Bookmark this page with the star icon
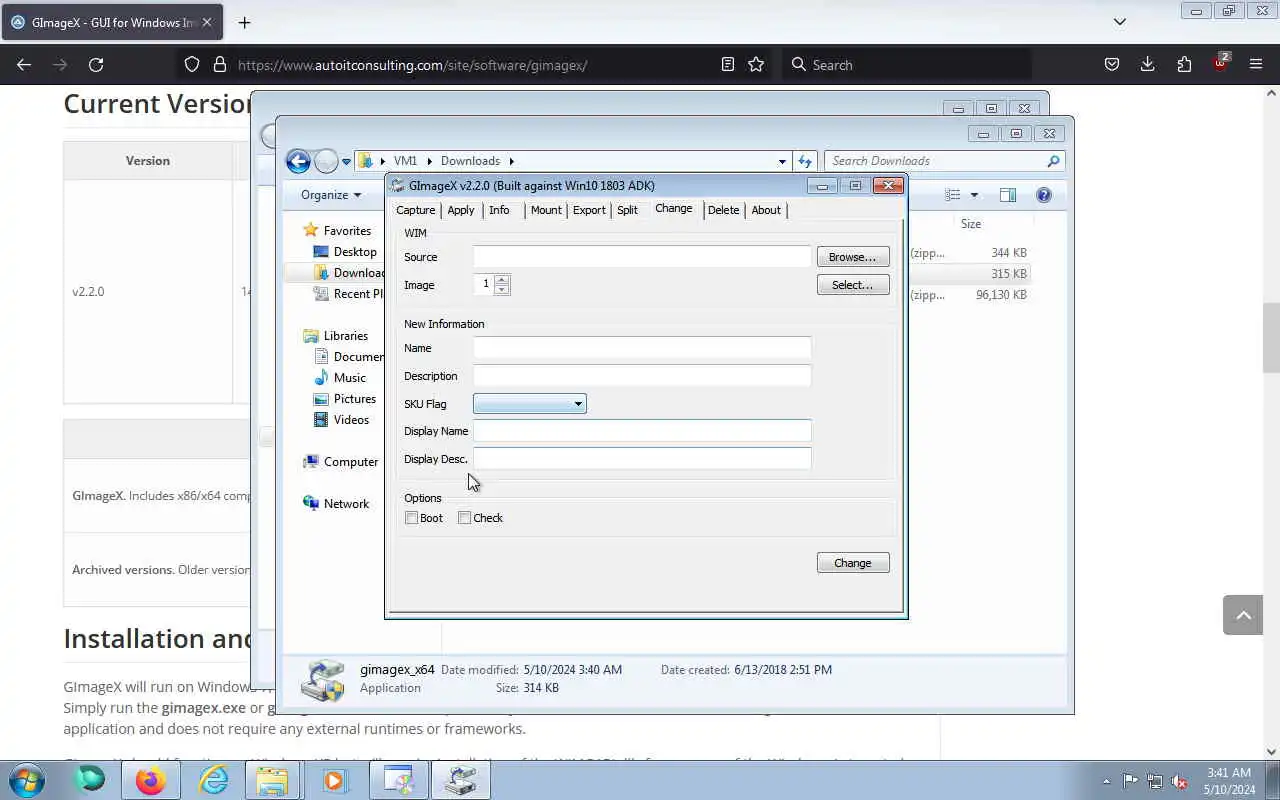The height and width of the screenshot is (800, 1280). [756, 65]
